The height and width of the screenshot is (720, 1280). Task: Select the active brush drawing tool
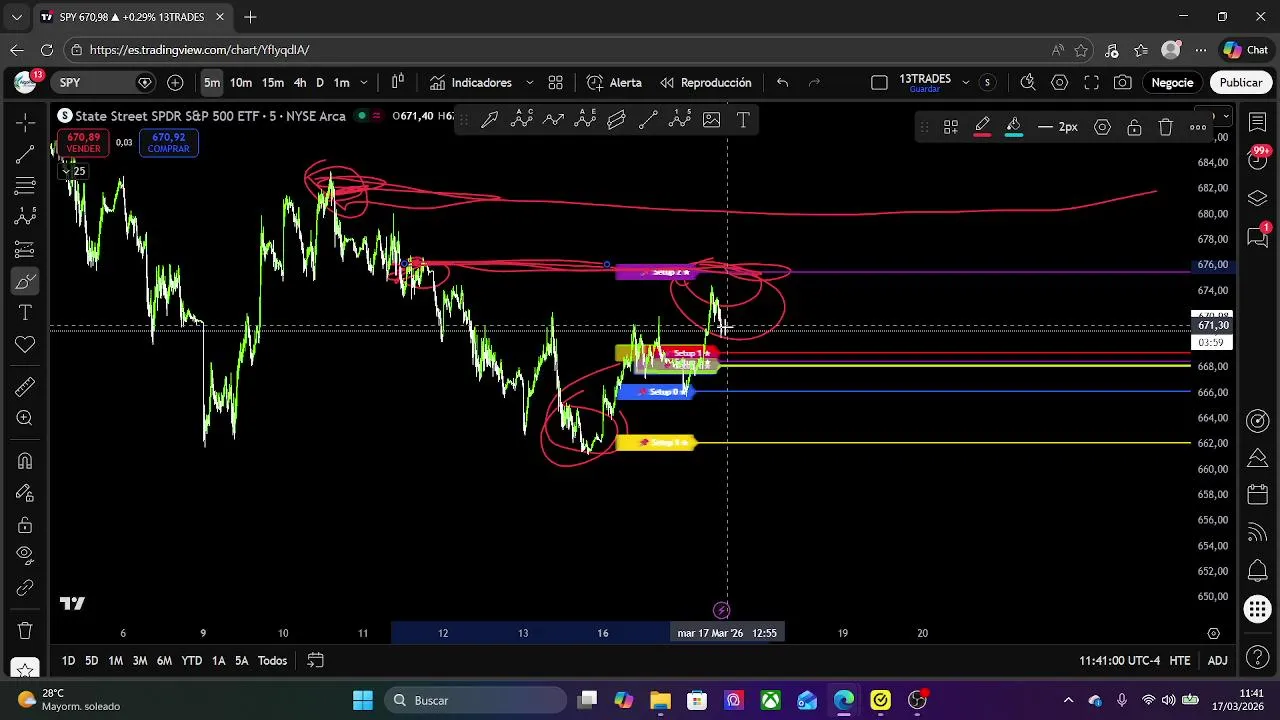pos(25,281)
